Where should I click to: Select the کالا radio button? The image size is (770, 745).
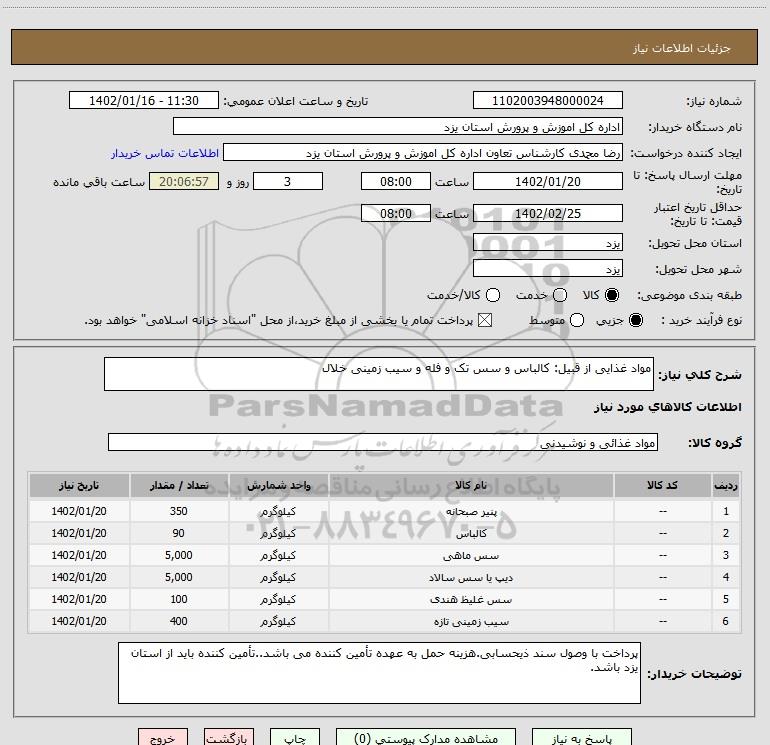pos(612,295)
